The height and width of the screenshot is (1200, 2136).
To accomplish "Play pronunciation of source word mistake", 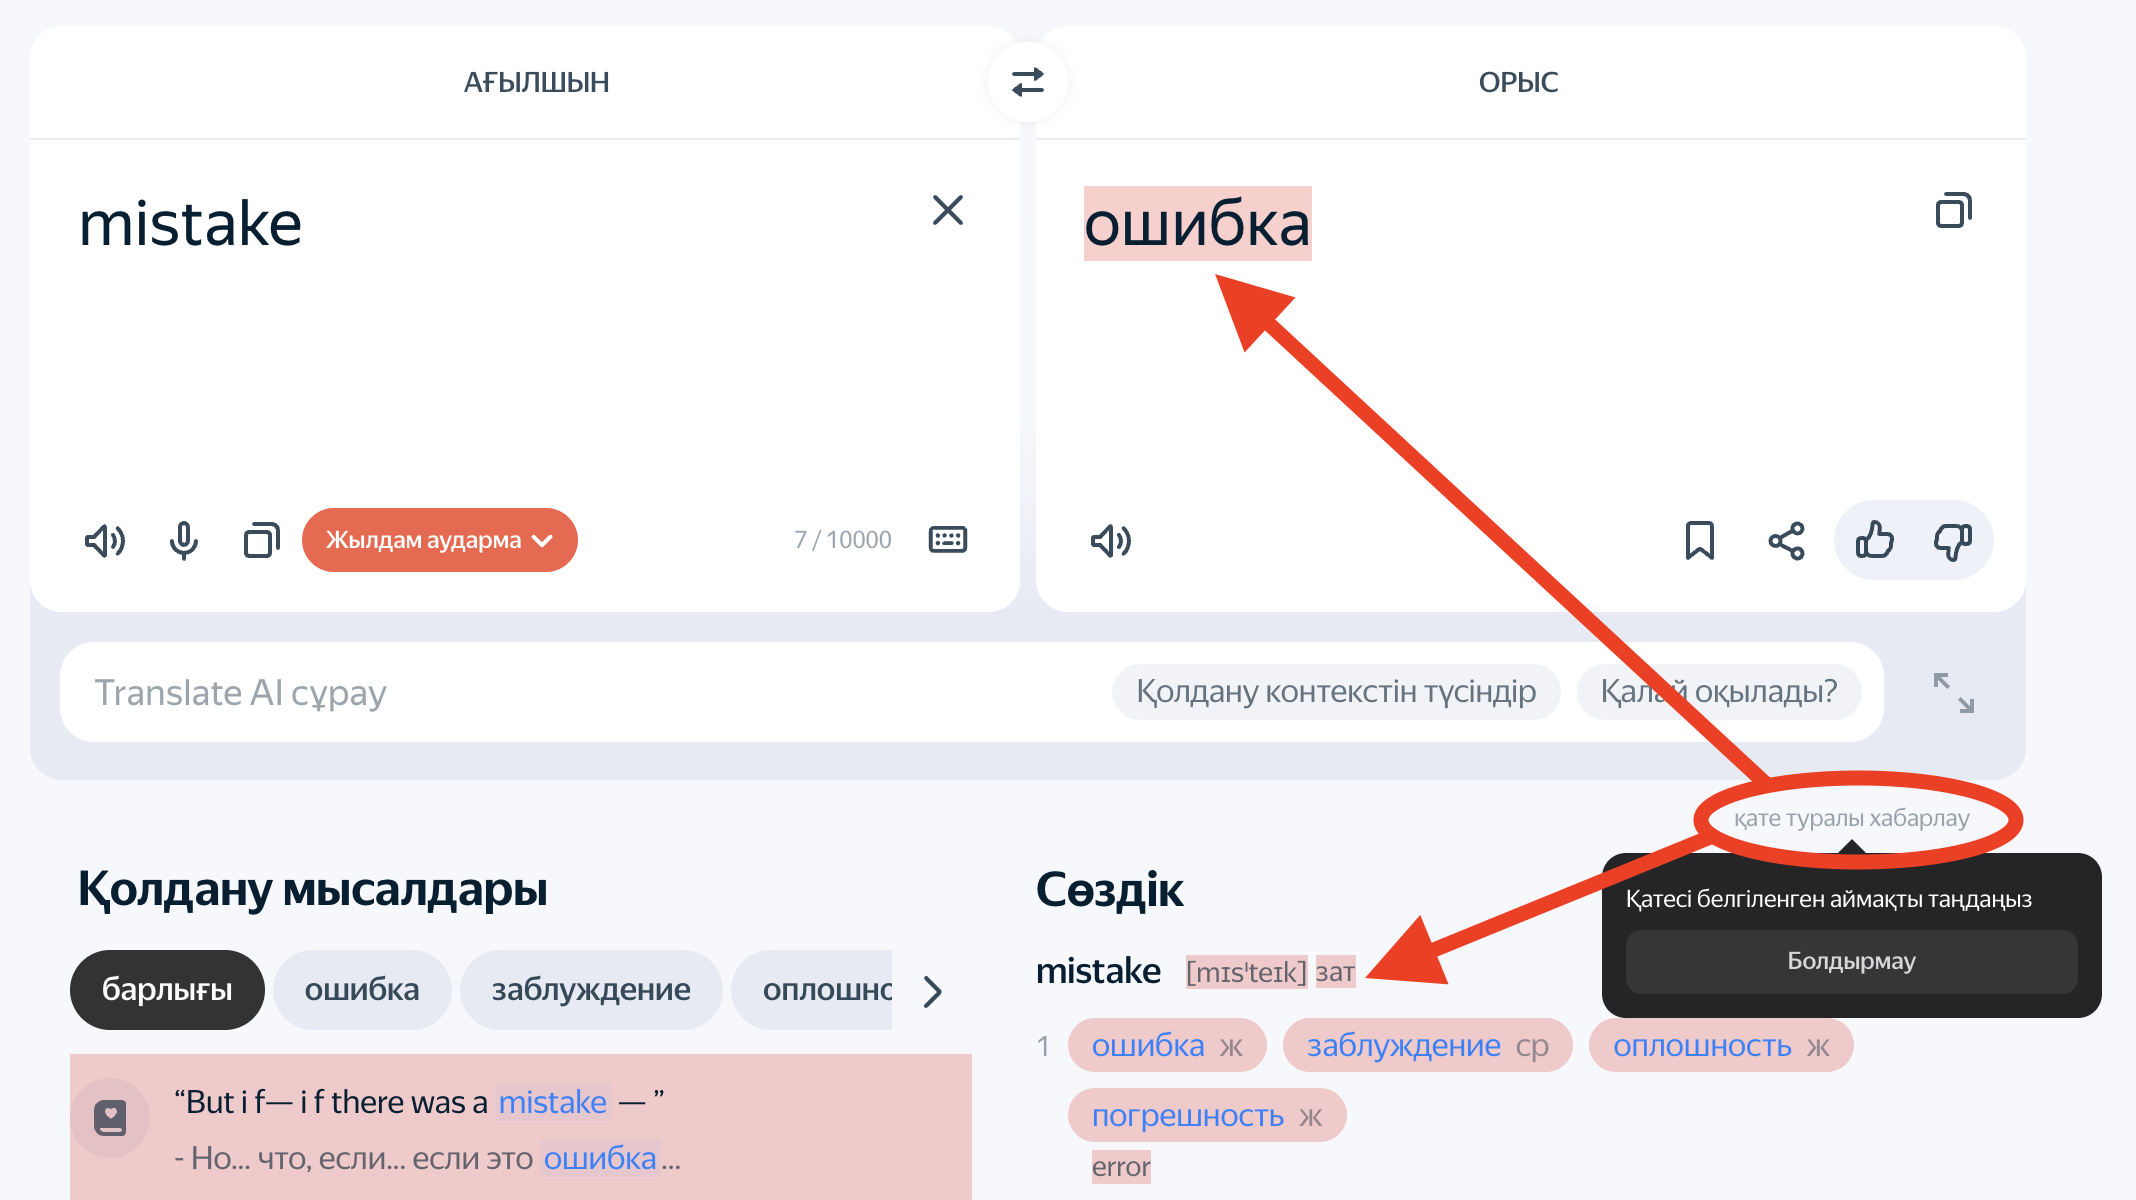I will click(x=104, y=541).
